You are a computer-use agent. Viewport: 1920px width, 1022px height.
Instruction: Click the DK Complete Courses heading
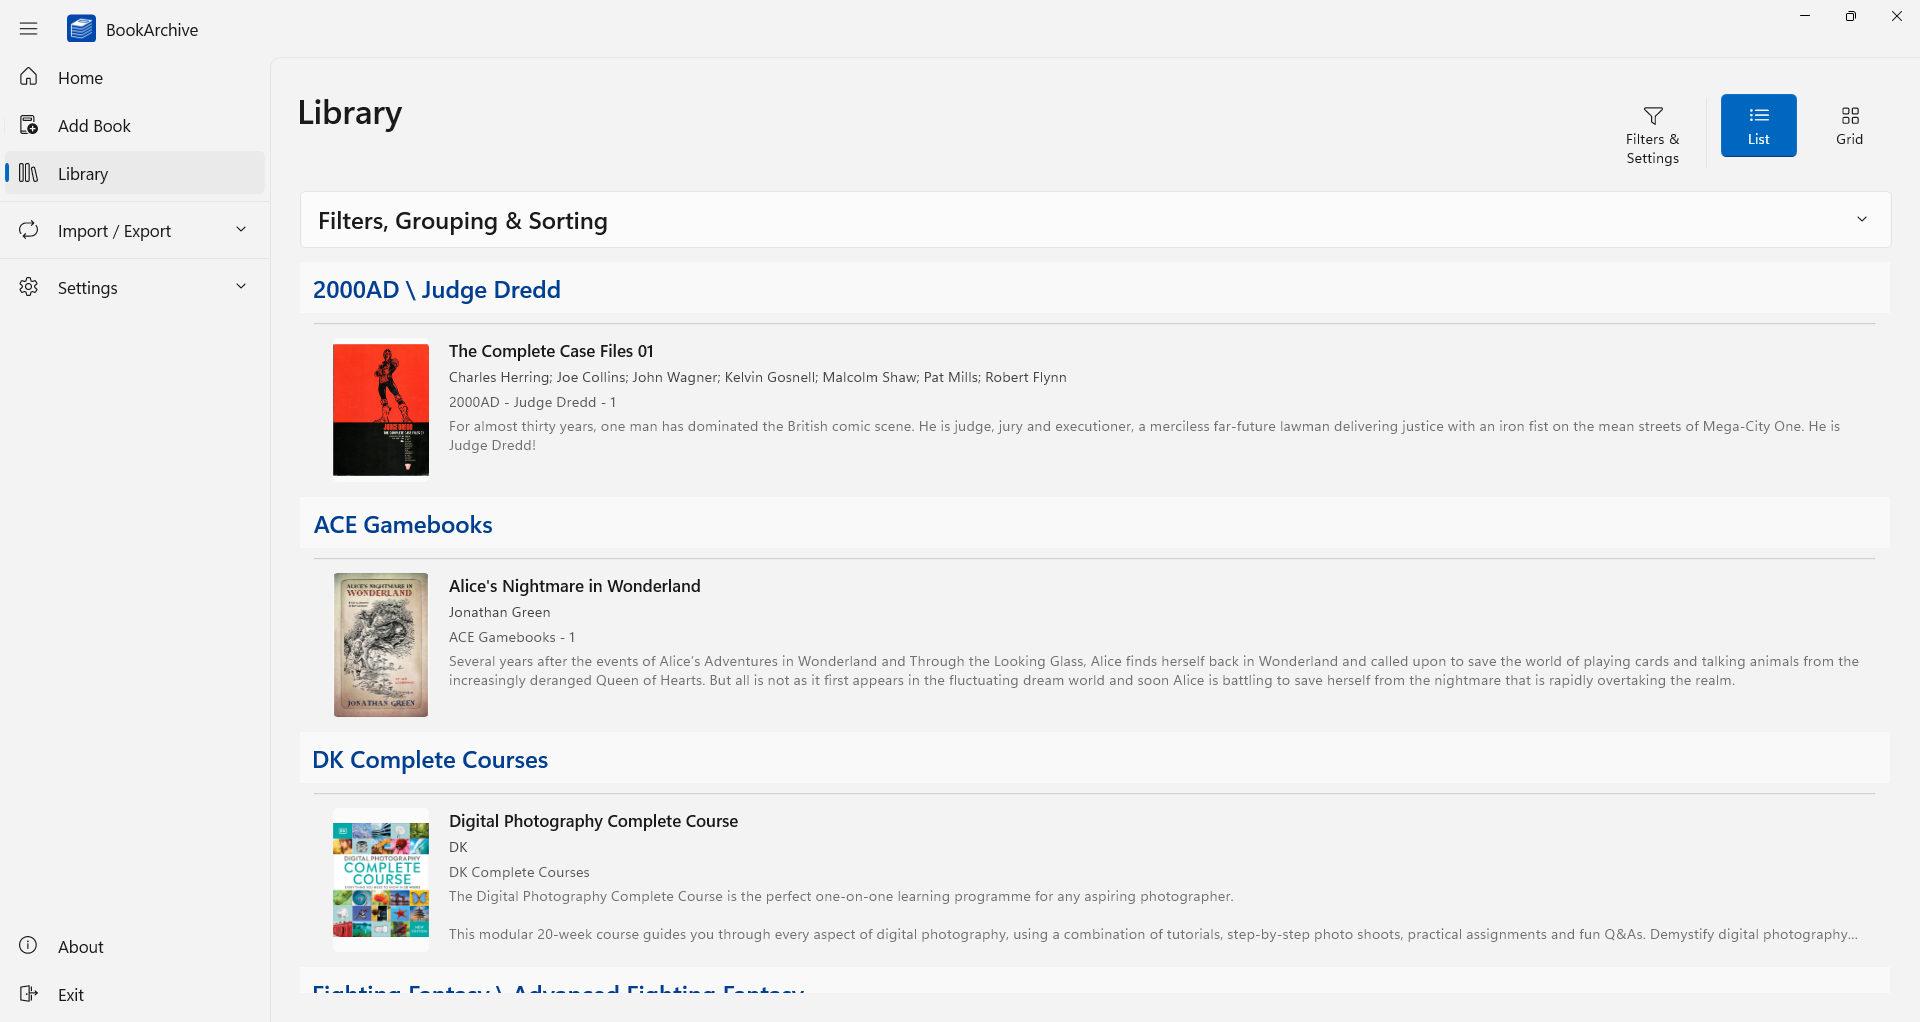(x=430, y=760)
